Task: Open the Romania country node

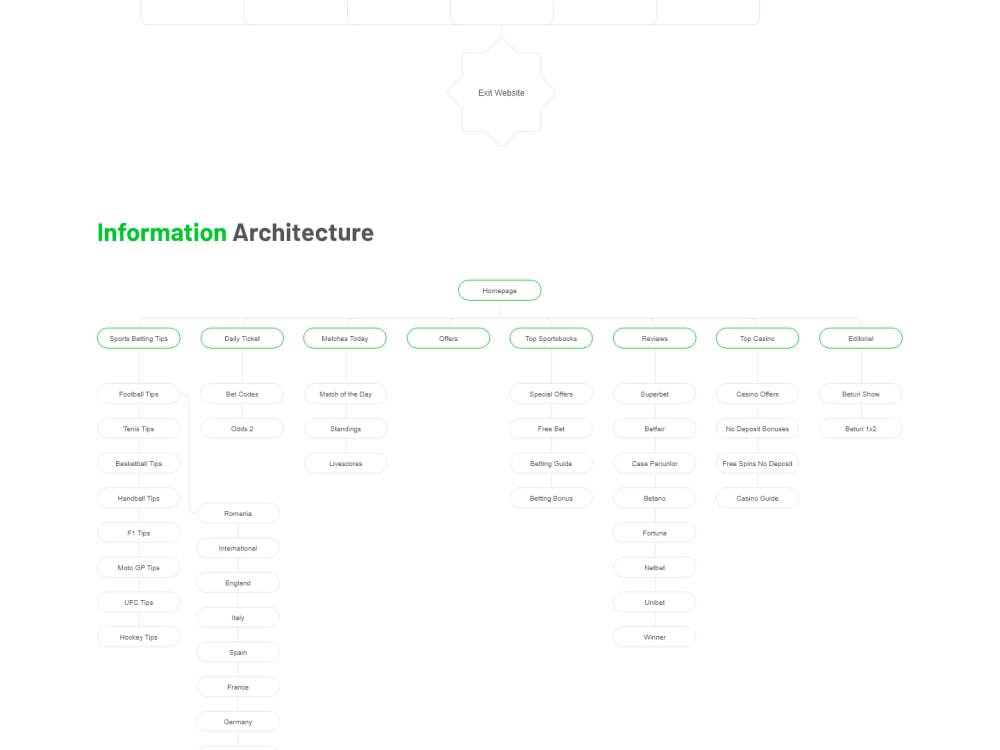Action: [238, 513]
